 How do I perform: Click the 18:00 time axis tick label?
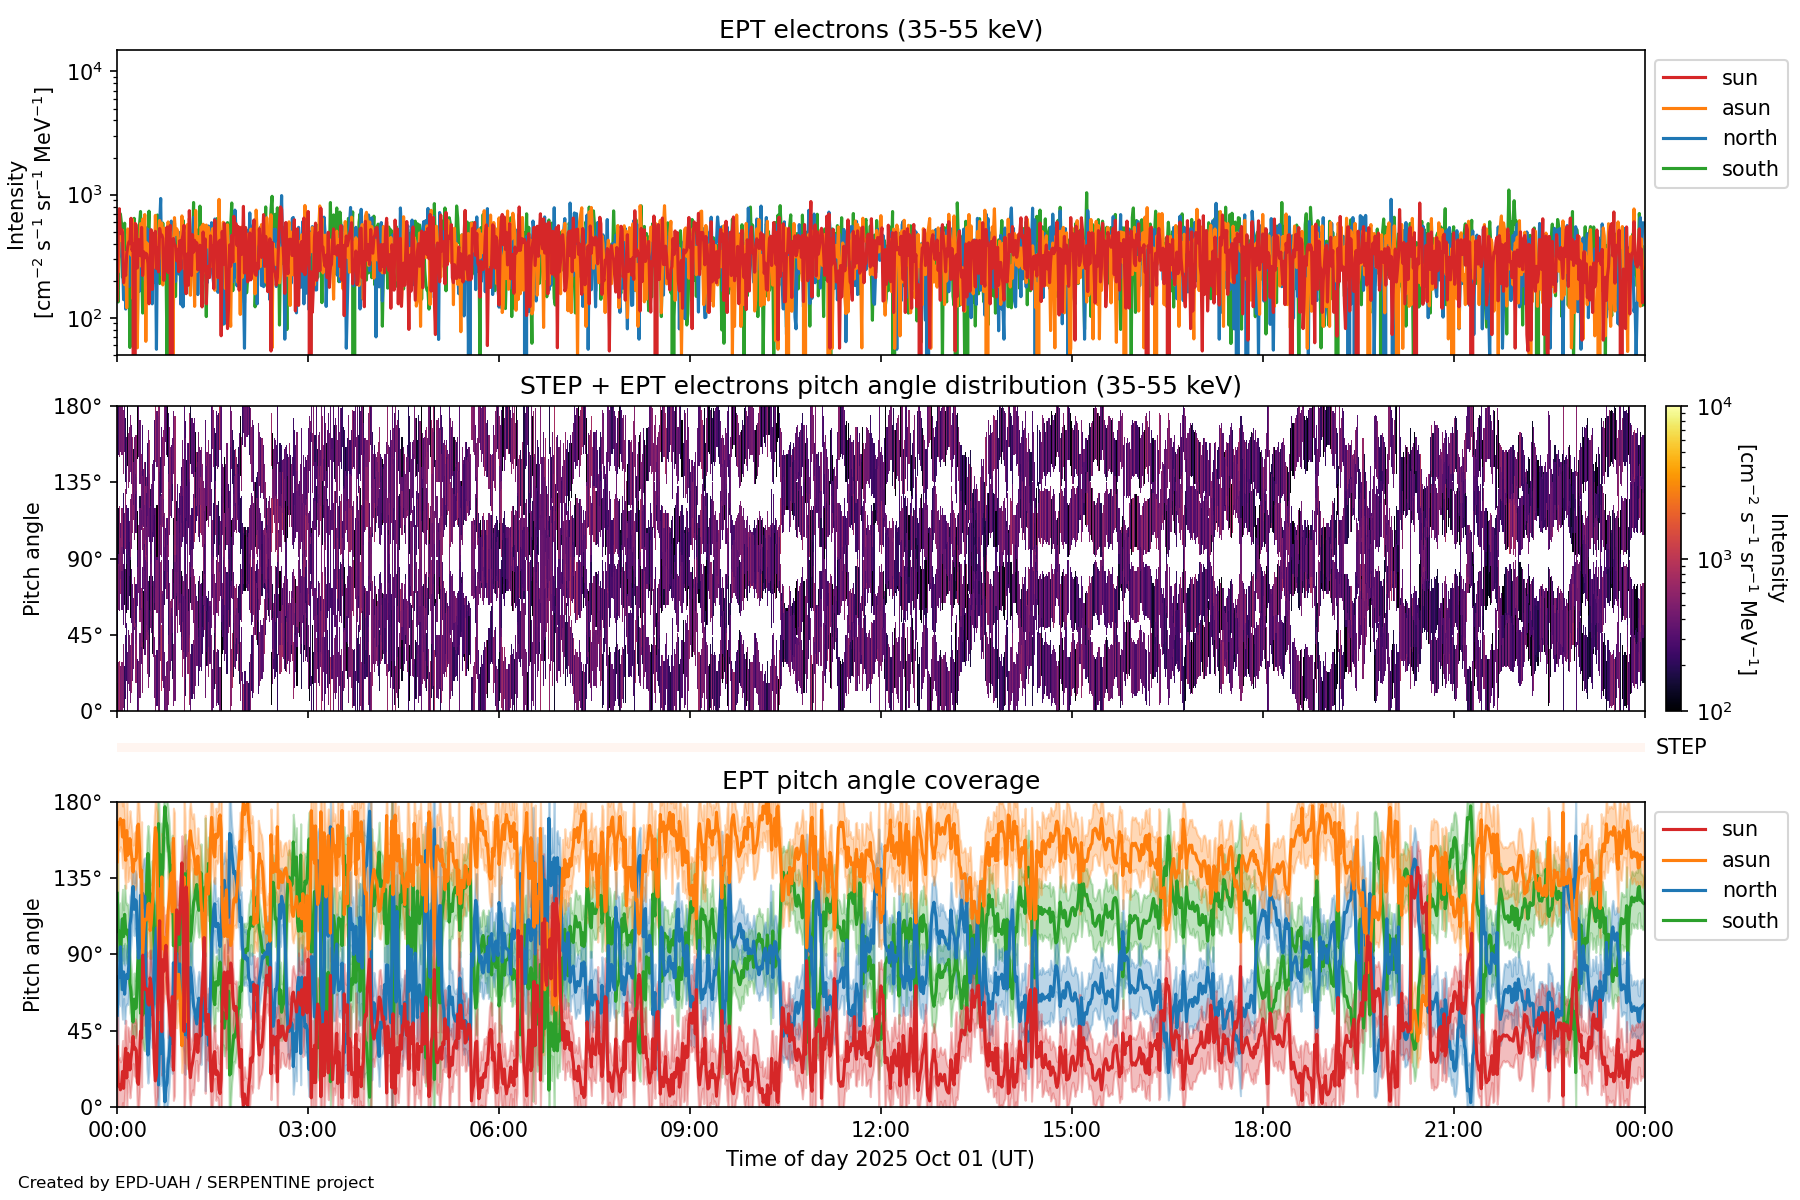click(x=1262, y=1130)
